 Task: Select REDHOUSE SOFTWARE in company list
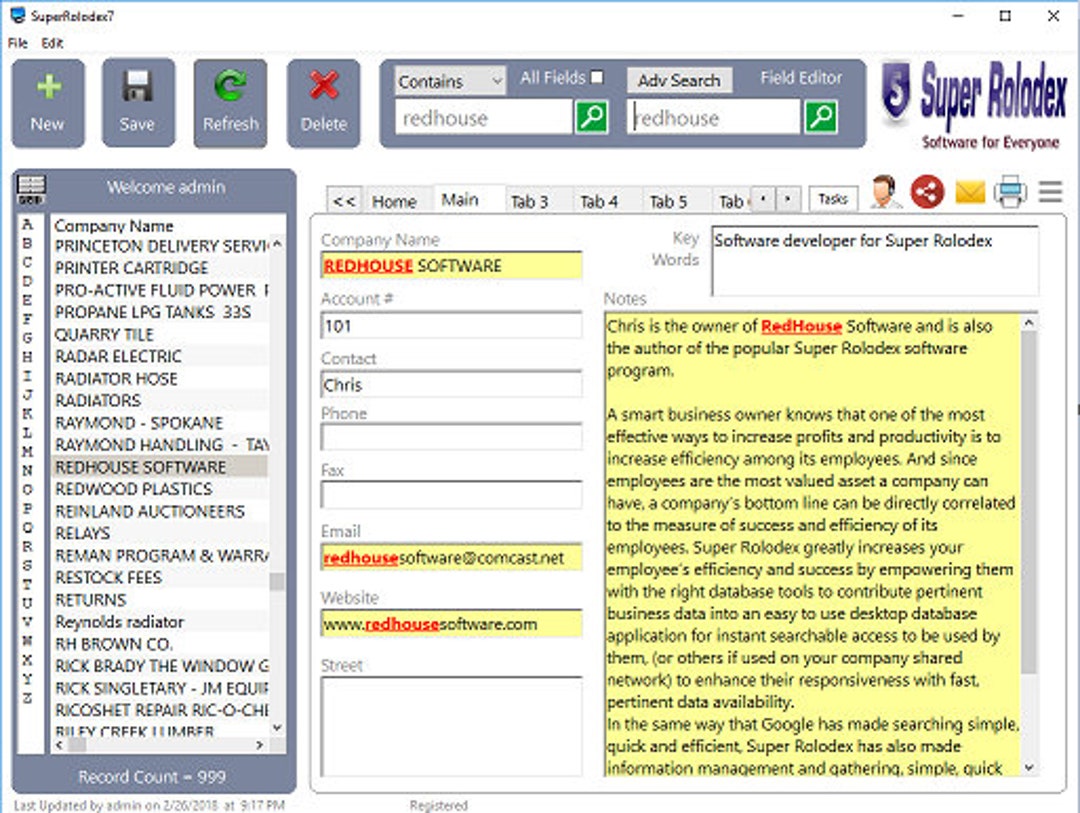160,467
